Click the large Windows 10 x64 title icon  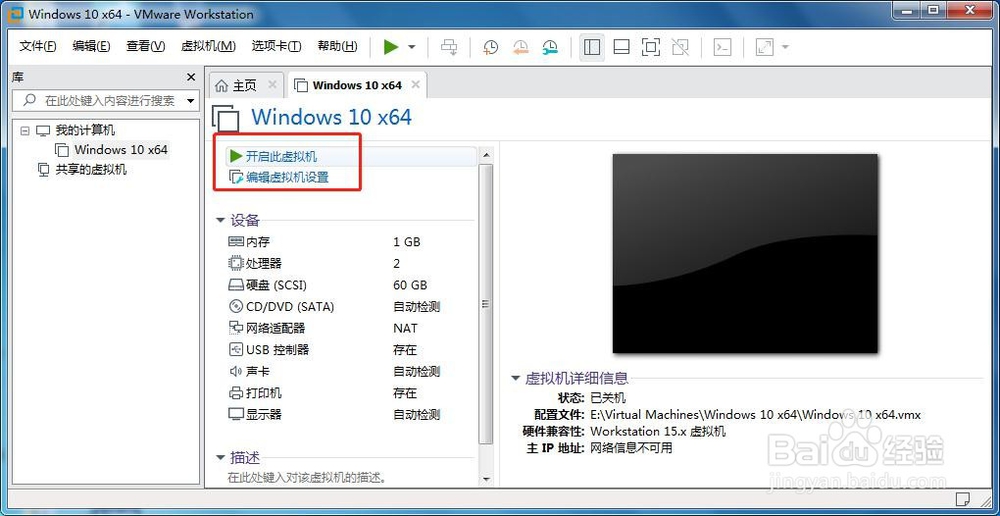click(226, 119)
